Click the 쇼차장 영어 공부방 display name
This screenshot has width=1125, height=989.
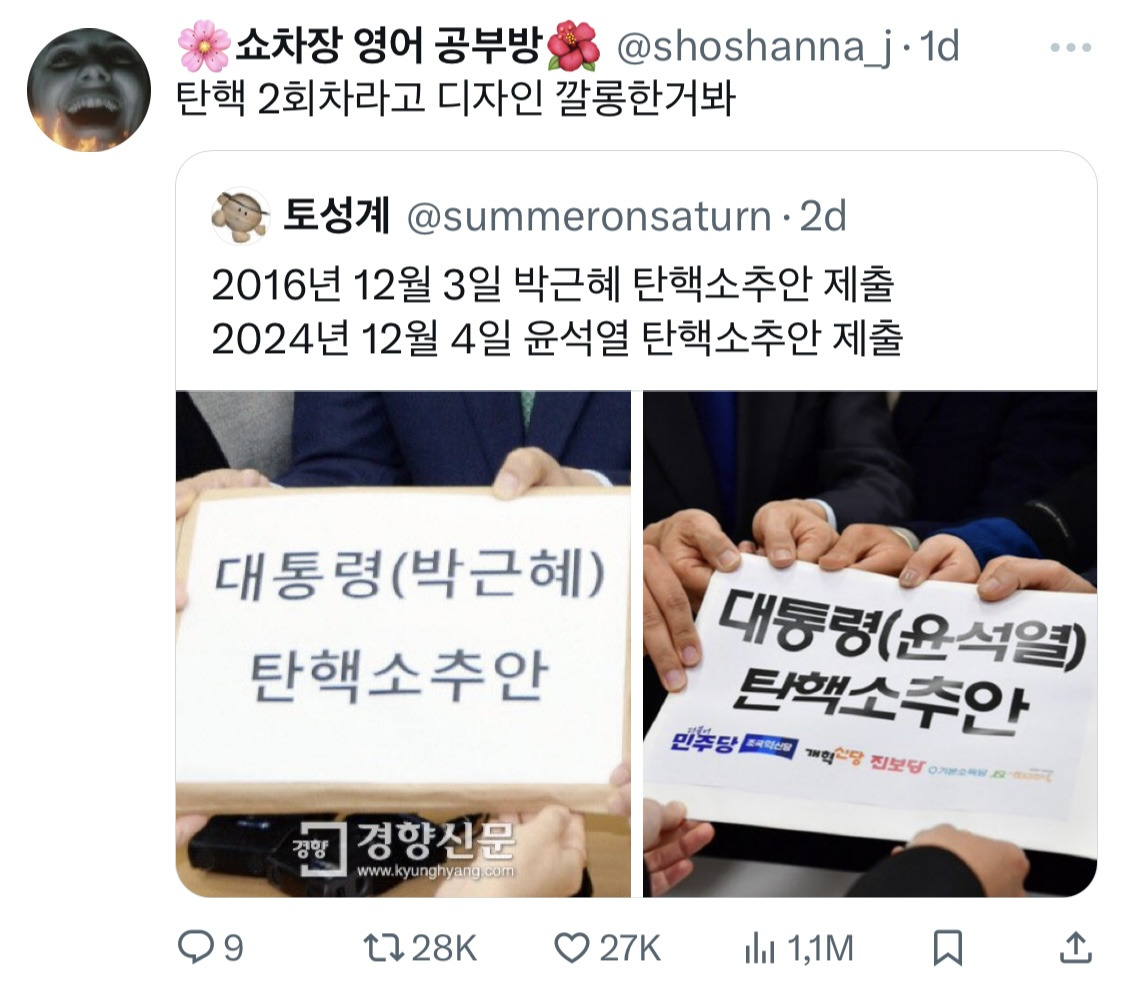(389, 47)
